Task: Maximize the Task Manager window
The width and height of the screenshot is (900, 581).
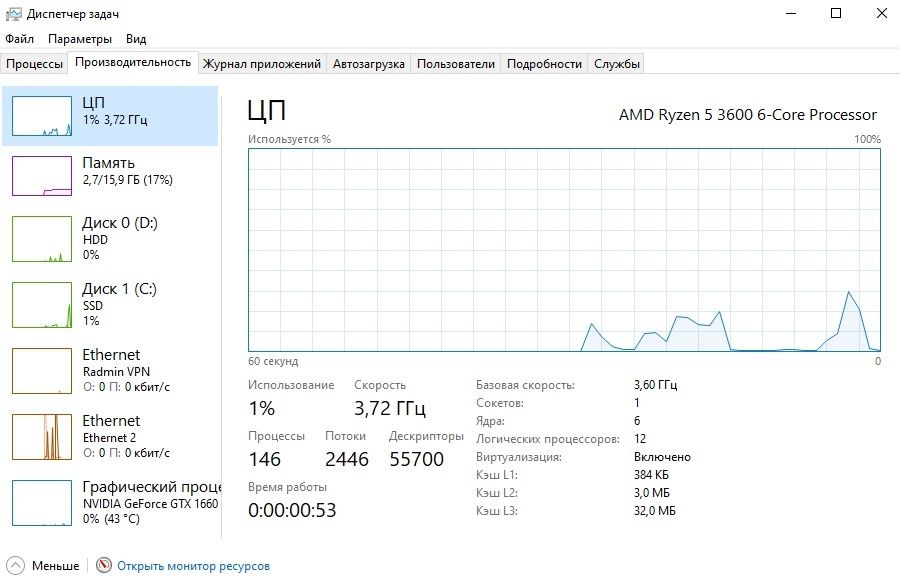Action: pos(836,13)
